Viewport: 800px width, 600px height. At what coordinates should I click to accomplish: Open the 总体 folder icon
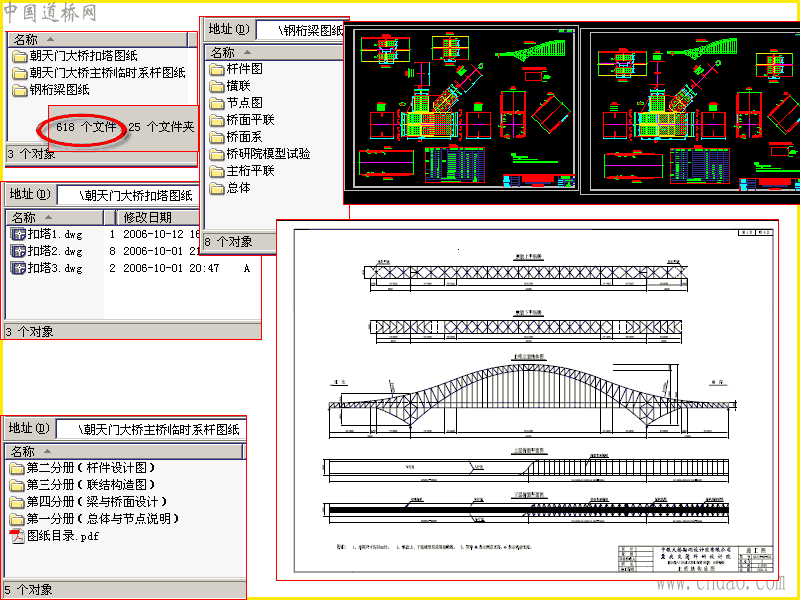[x=217, y=188]
